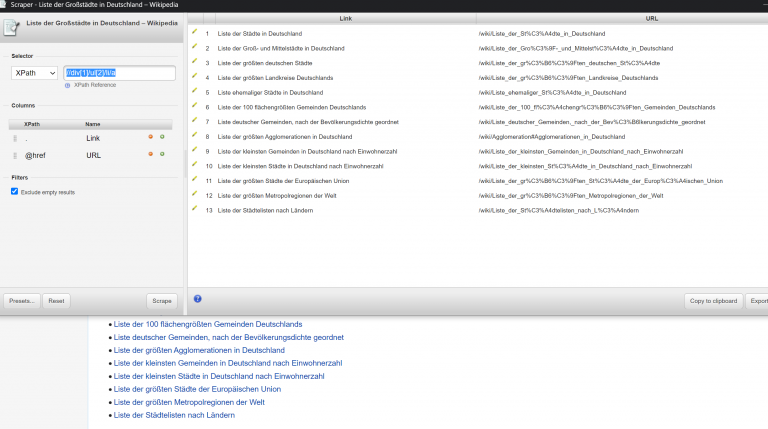Open link Liste der Städtelisten nach Ländern
This screenshot has height=429, width=768.
[174, 415]
